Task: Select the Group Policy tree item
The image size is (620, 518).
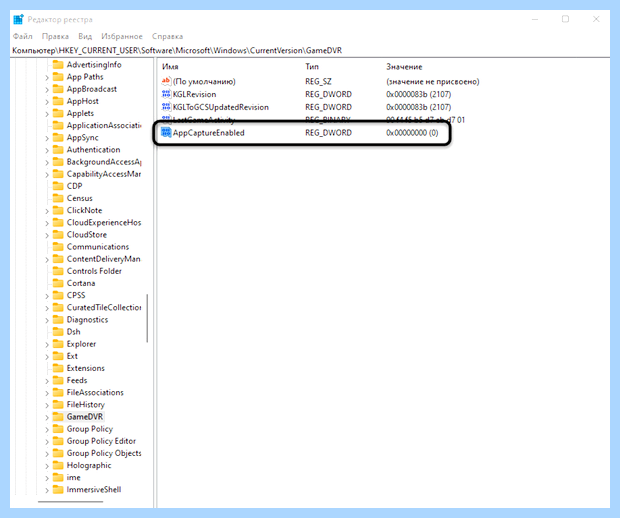Action: click(90, 429)
